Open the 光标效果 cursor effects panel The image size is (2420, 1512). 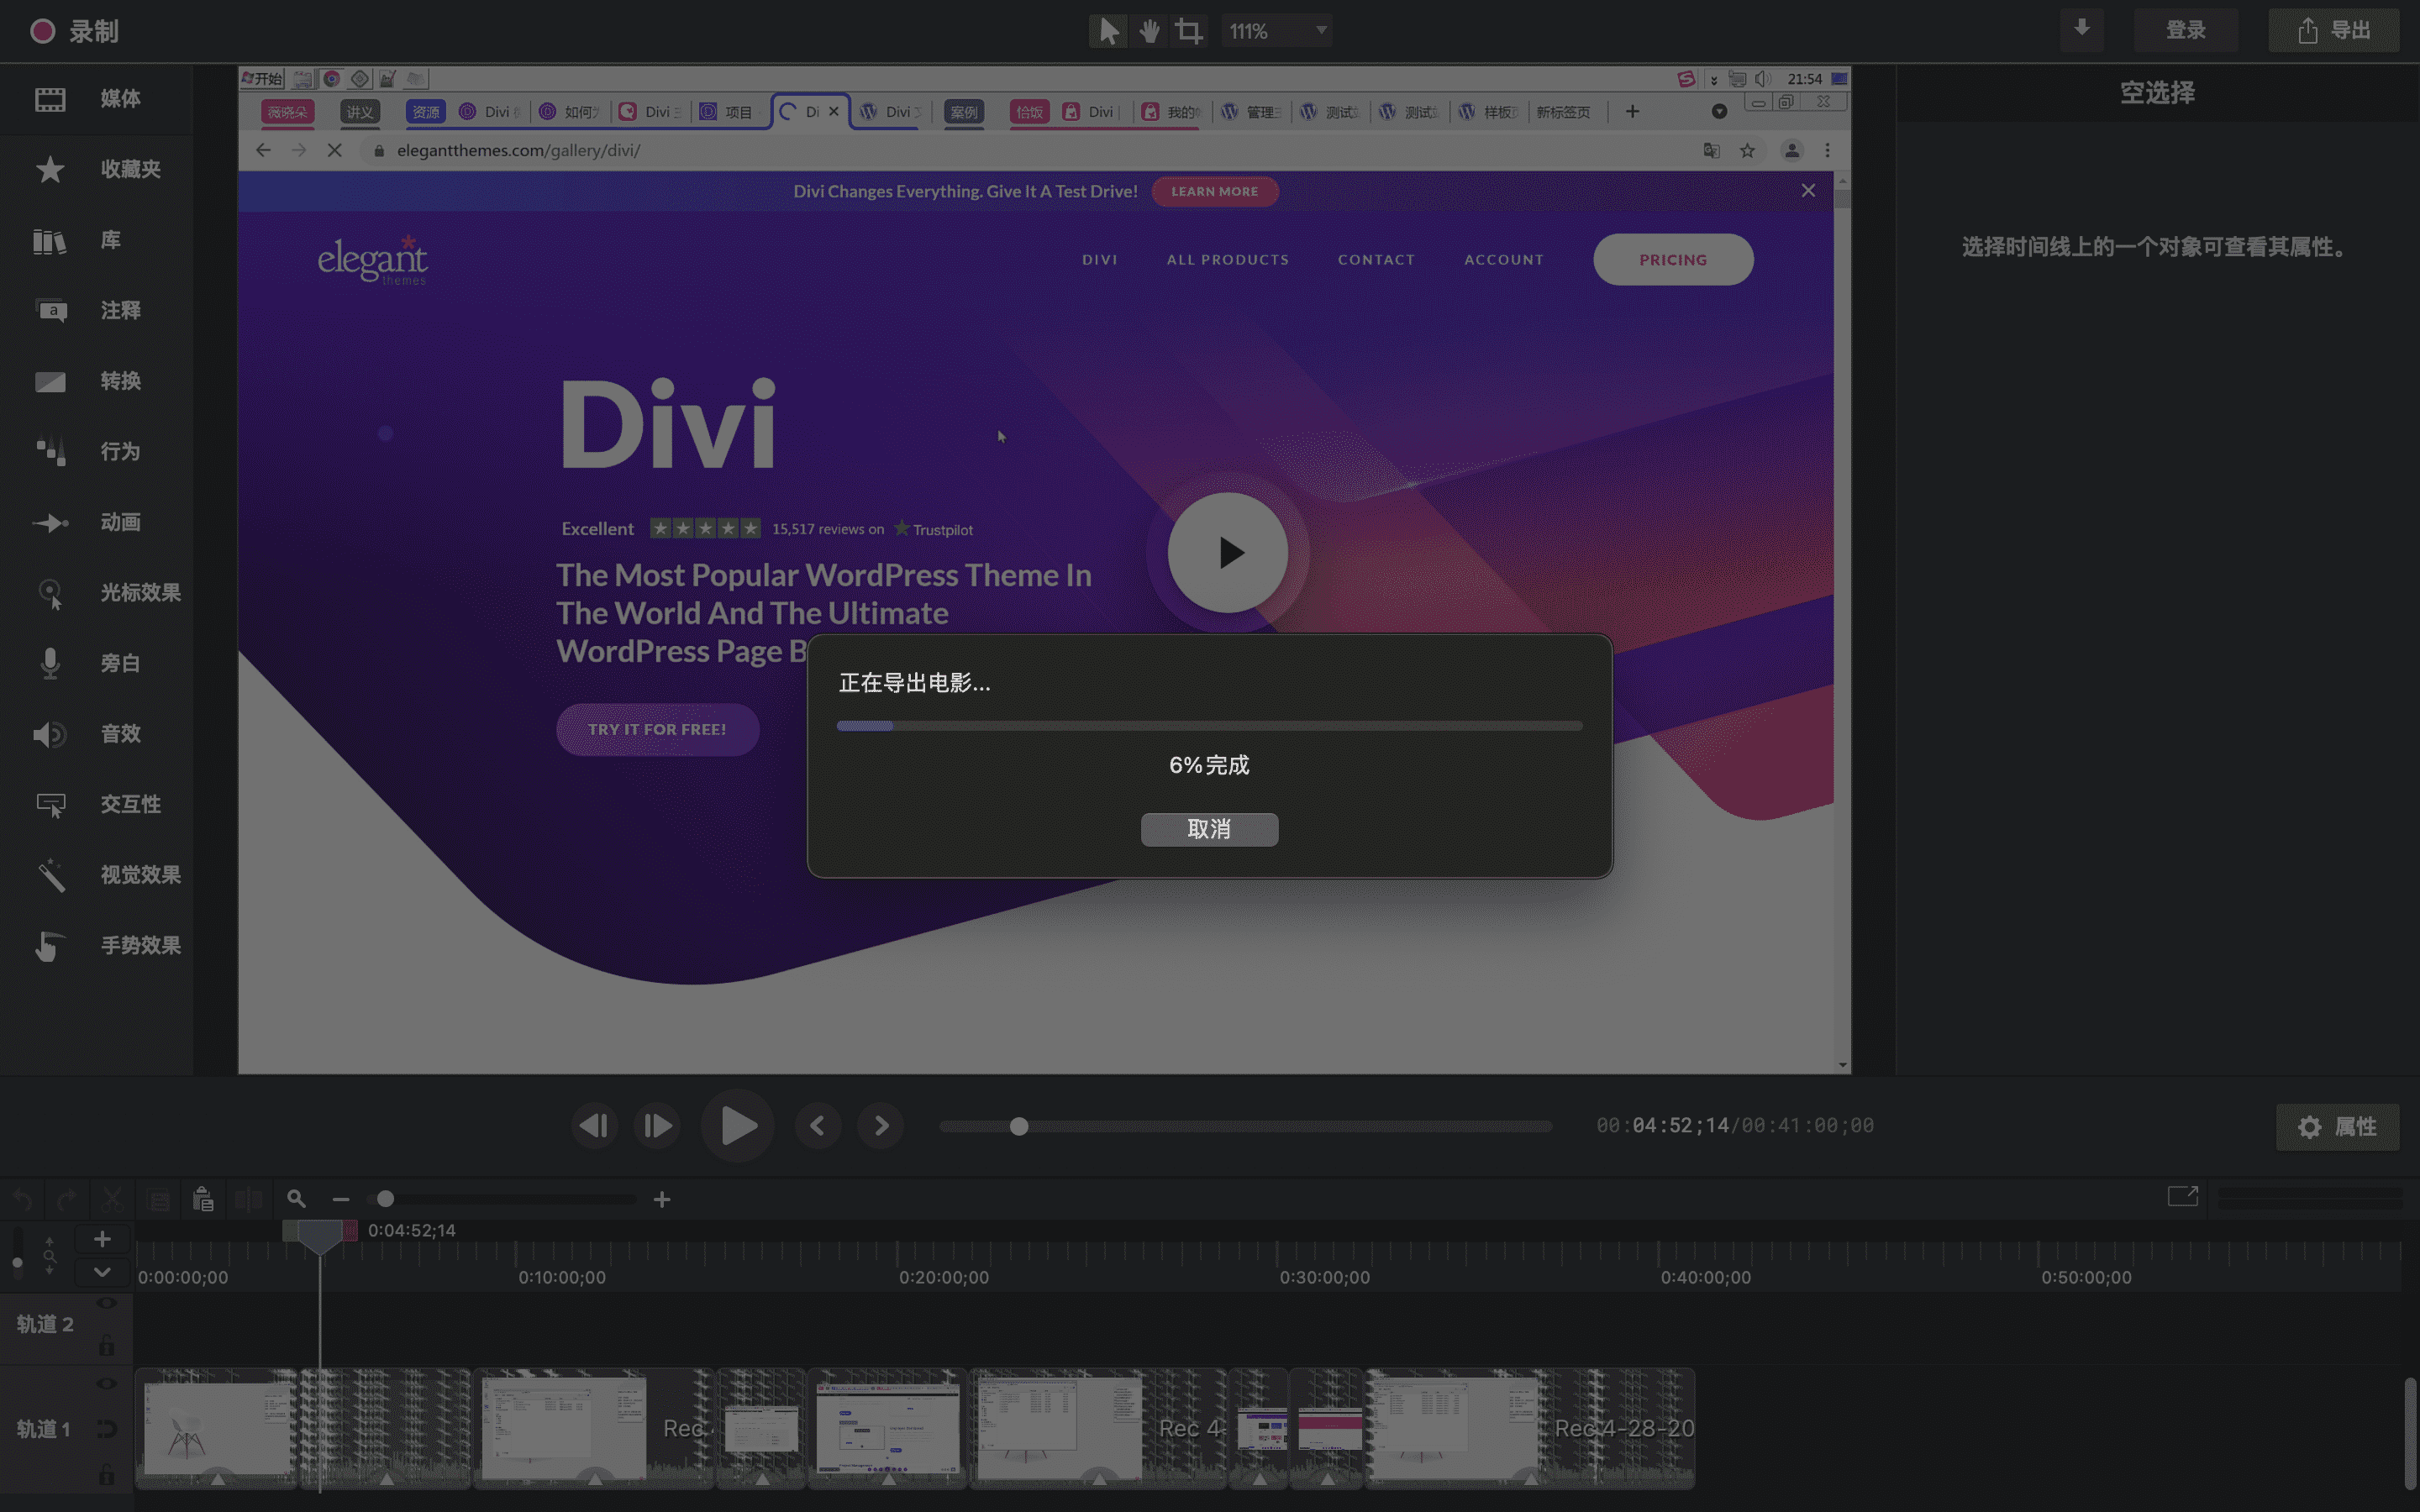96,593
